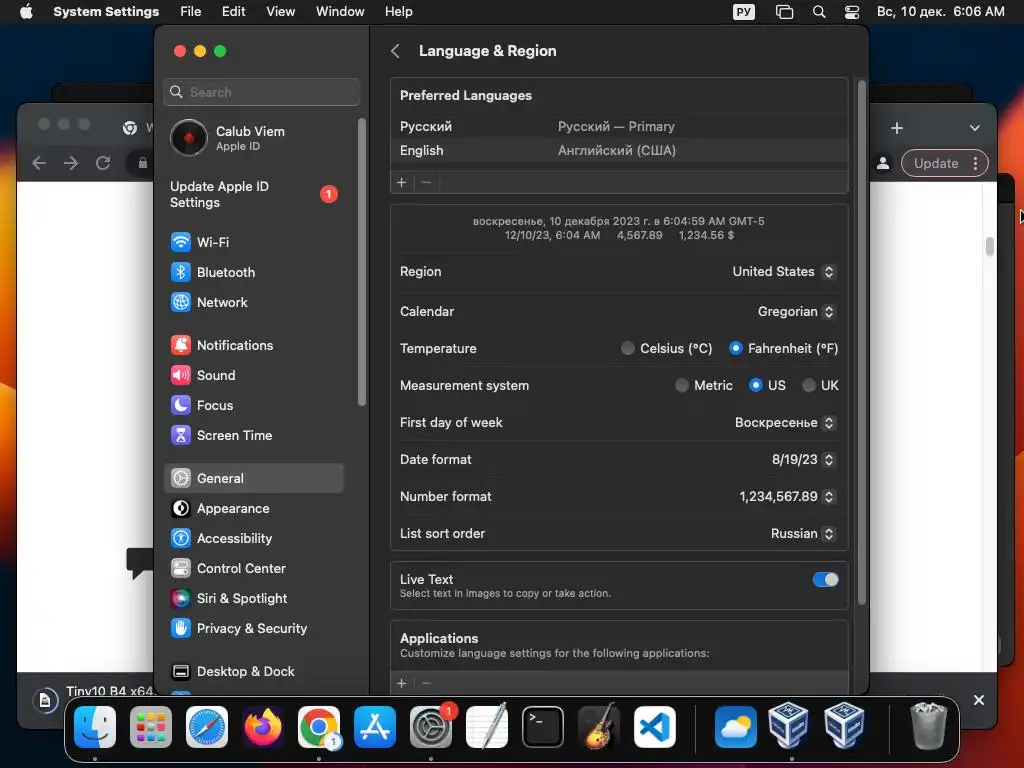Viewport: 1024px width, 768px height.
Task: Toggle the Live Text switch
Action: tap(825, 580)
